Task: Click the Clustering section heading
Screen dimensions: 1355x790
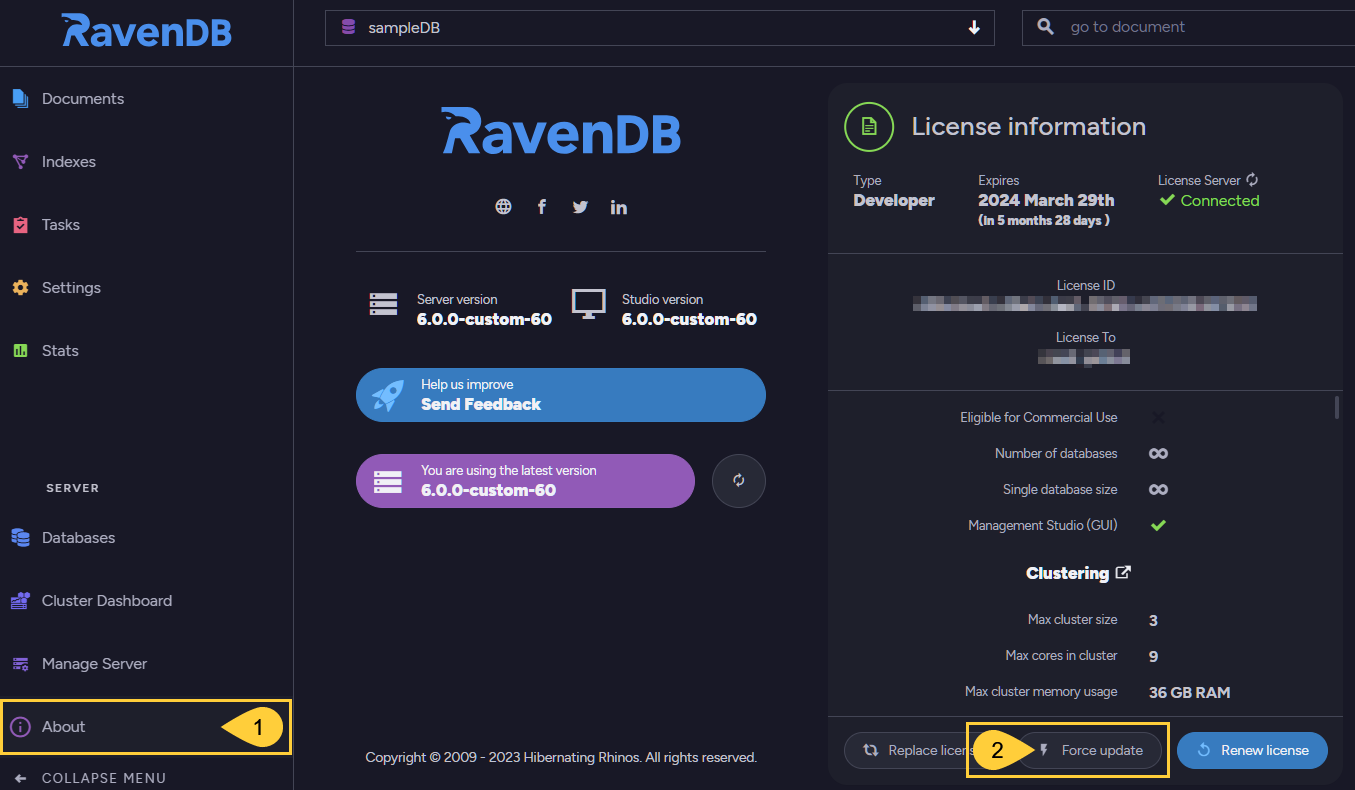Action: (1067, 573)
